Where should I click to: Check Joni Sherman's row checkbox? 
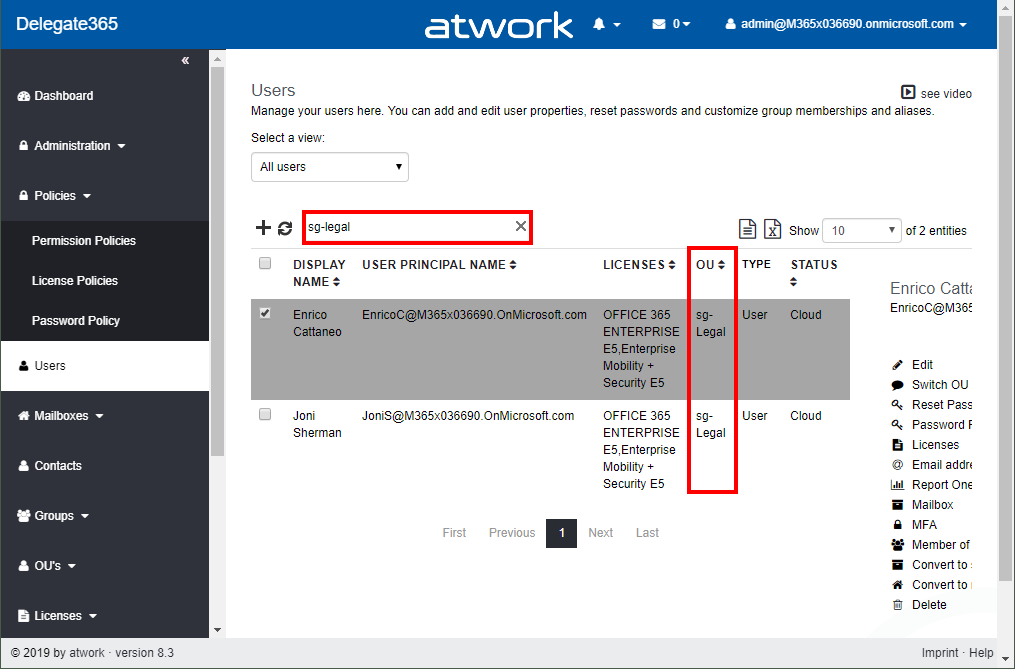pyautogui.click(x=265, y=414)
